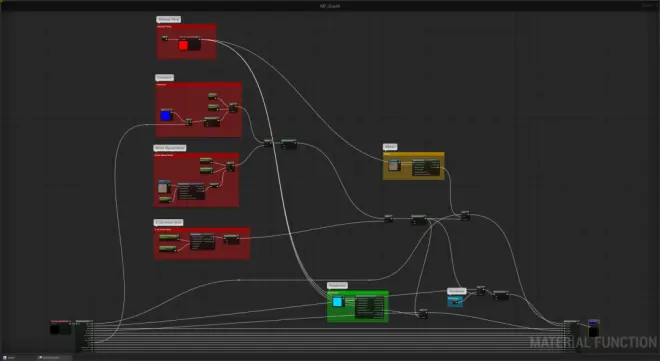
Task: Click the grey texture sample in yellow comment
Action: point(394,165)
